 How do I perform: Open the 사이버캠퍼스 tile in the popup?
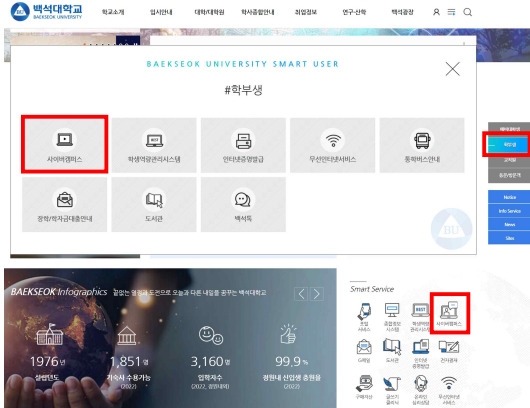[x=65, y=144]
